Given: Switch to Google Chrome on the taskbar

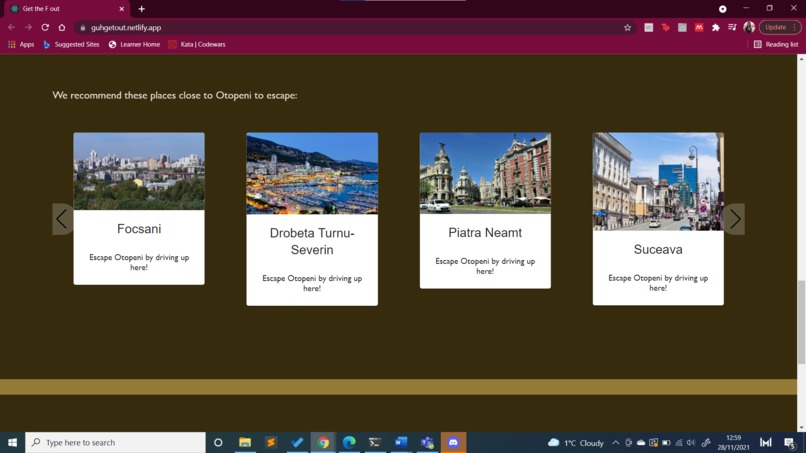Looking at the screenshot, I should 323,442.
